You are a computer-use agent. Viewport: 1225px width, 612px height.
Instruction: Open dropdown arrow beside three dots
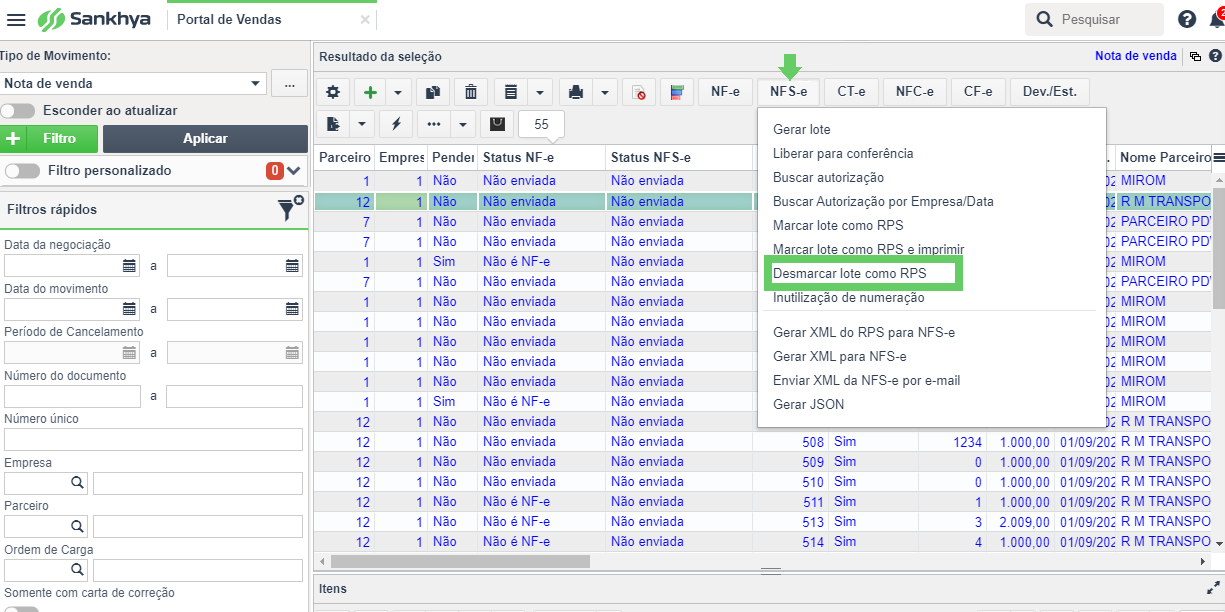(462, 124)
